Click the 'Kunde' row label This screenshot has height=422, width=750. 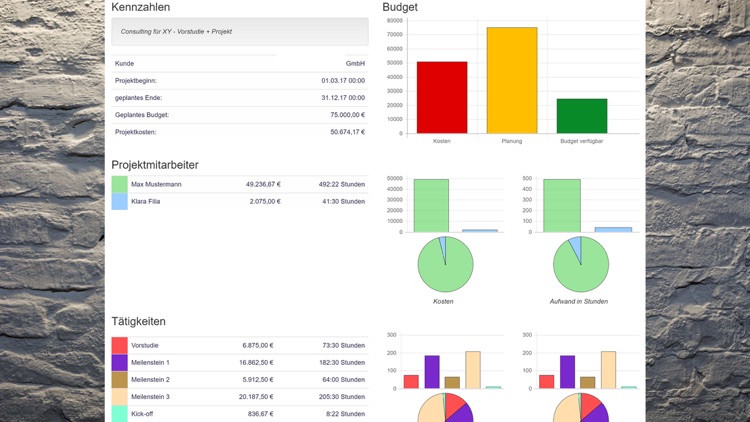point(124,64)
